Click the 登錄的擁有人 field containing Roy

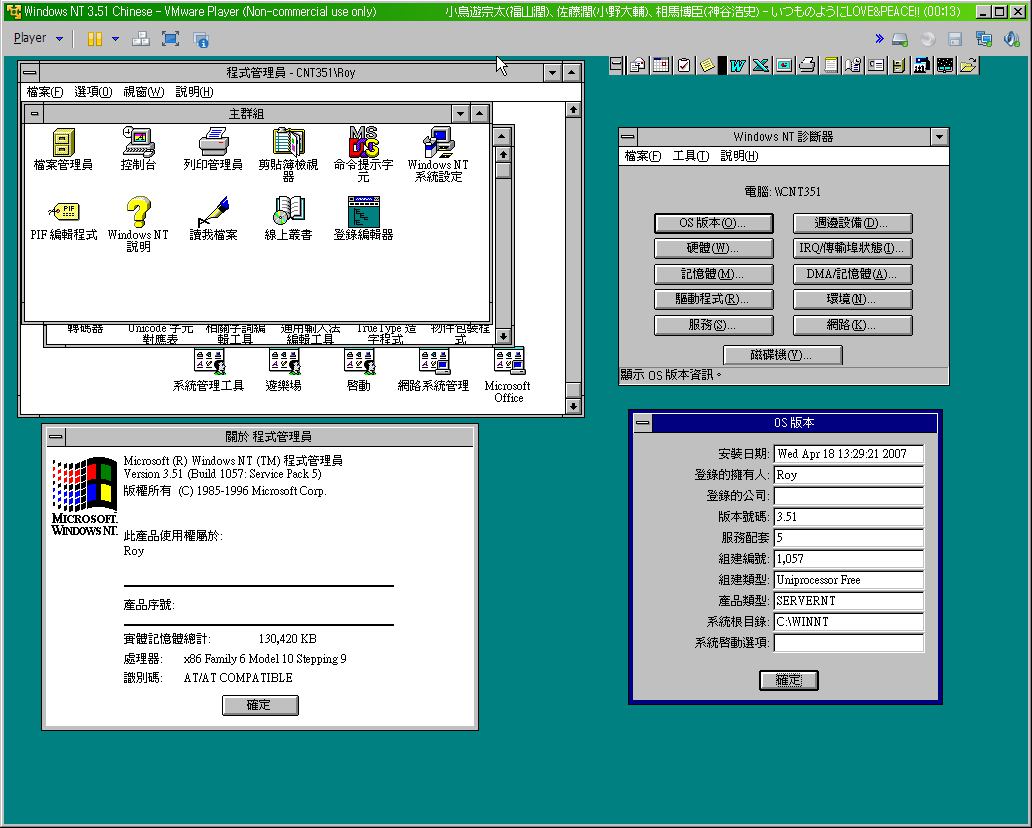pyautogui.click(x=848, y=475)
